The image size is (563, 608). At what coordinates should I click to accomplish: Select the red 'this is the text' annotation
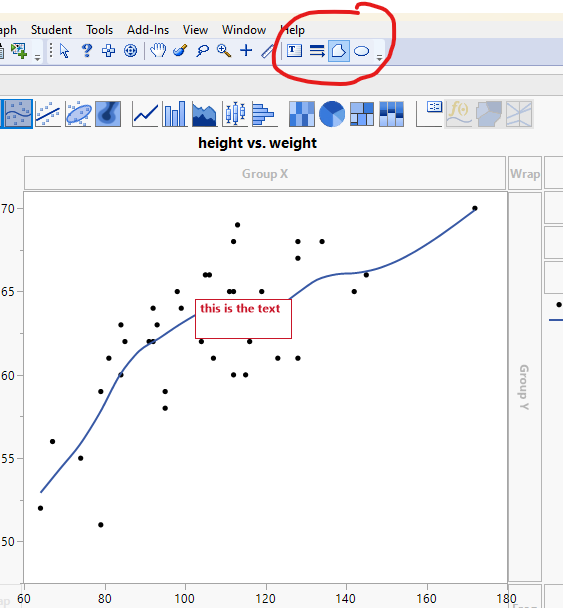[x=244, y=319]
